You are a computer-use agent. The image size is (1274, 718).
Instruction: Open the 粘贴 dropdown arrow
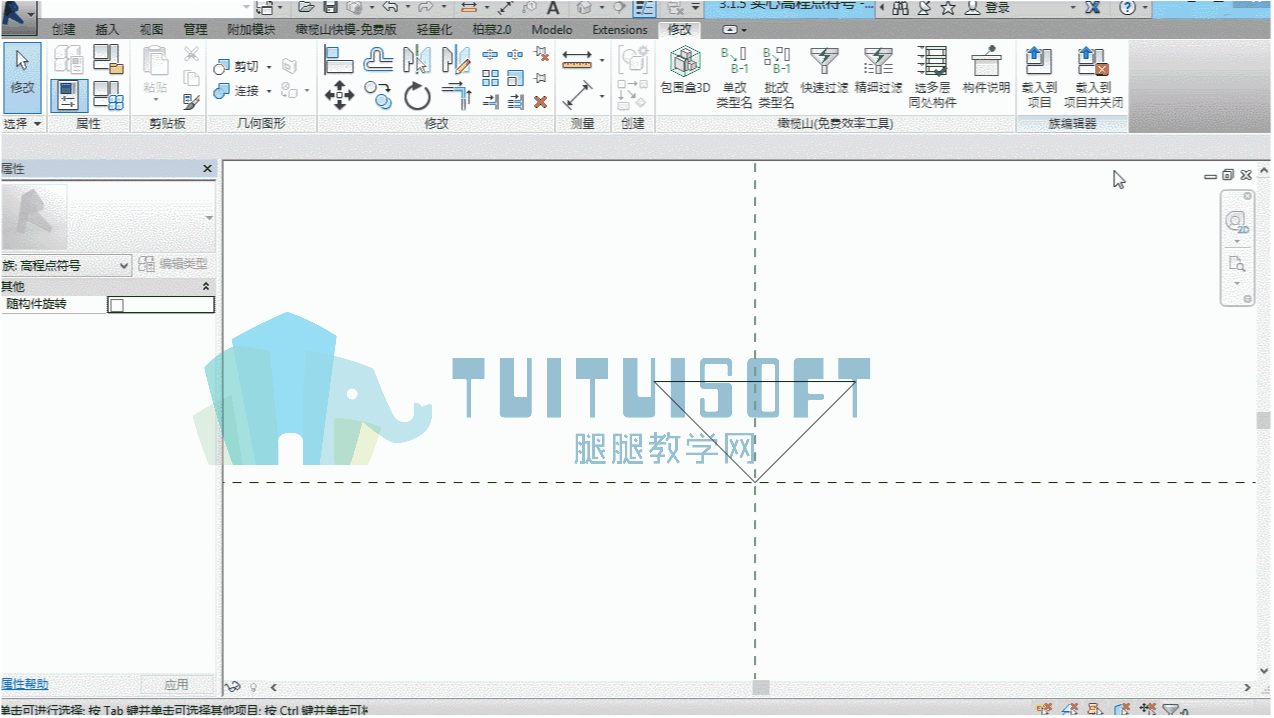coord(155,100)
